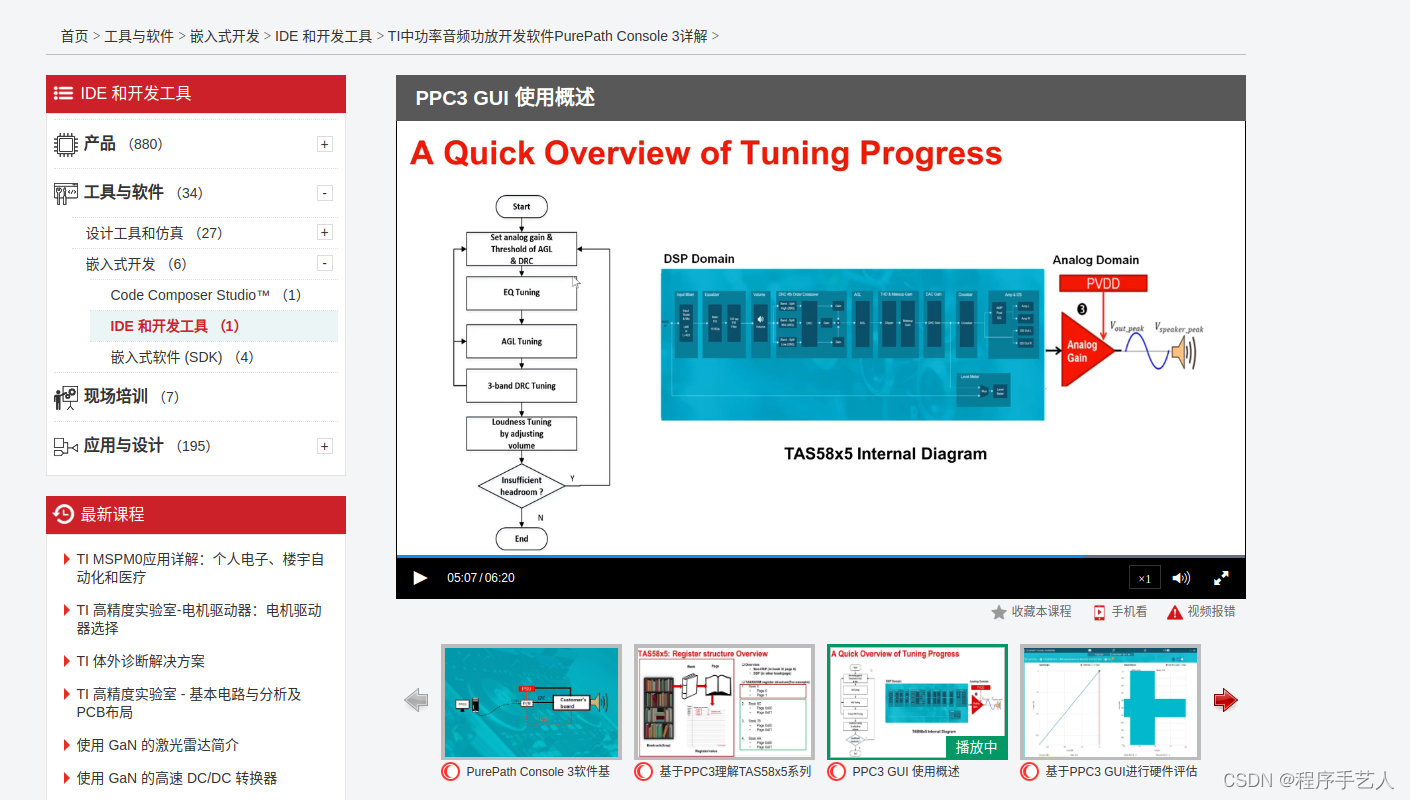Viewport: 1410px width, 800px height.
Task: Expand 产品 category plus button
Action: pos(325,144)
